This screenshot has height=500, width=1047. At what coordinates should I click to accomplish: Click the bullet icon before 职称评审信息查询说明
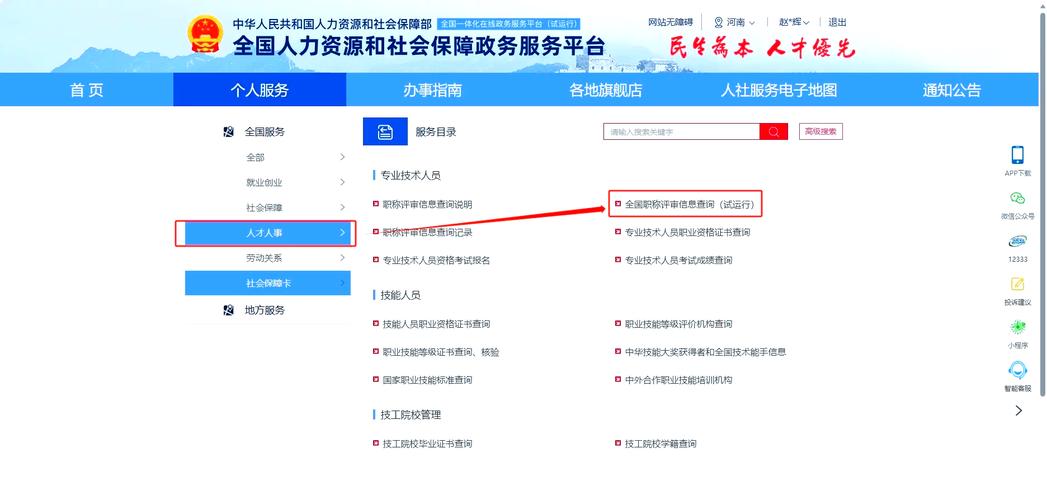376,204
